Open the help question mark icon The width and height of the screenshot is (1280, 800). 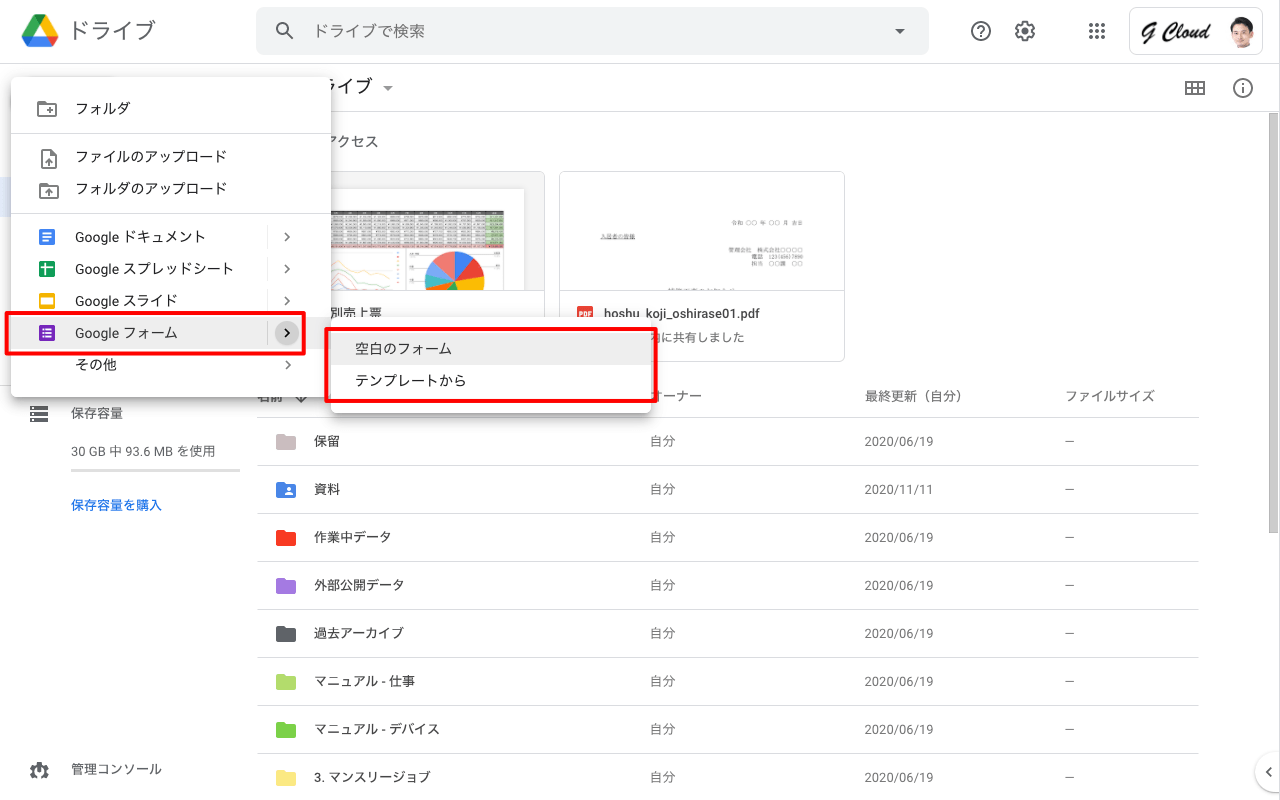(x=981, y=31)
